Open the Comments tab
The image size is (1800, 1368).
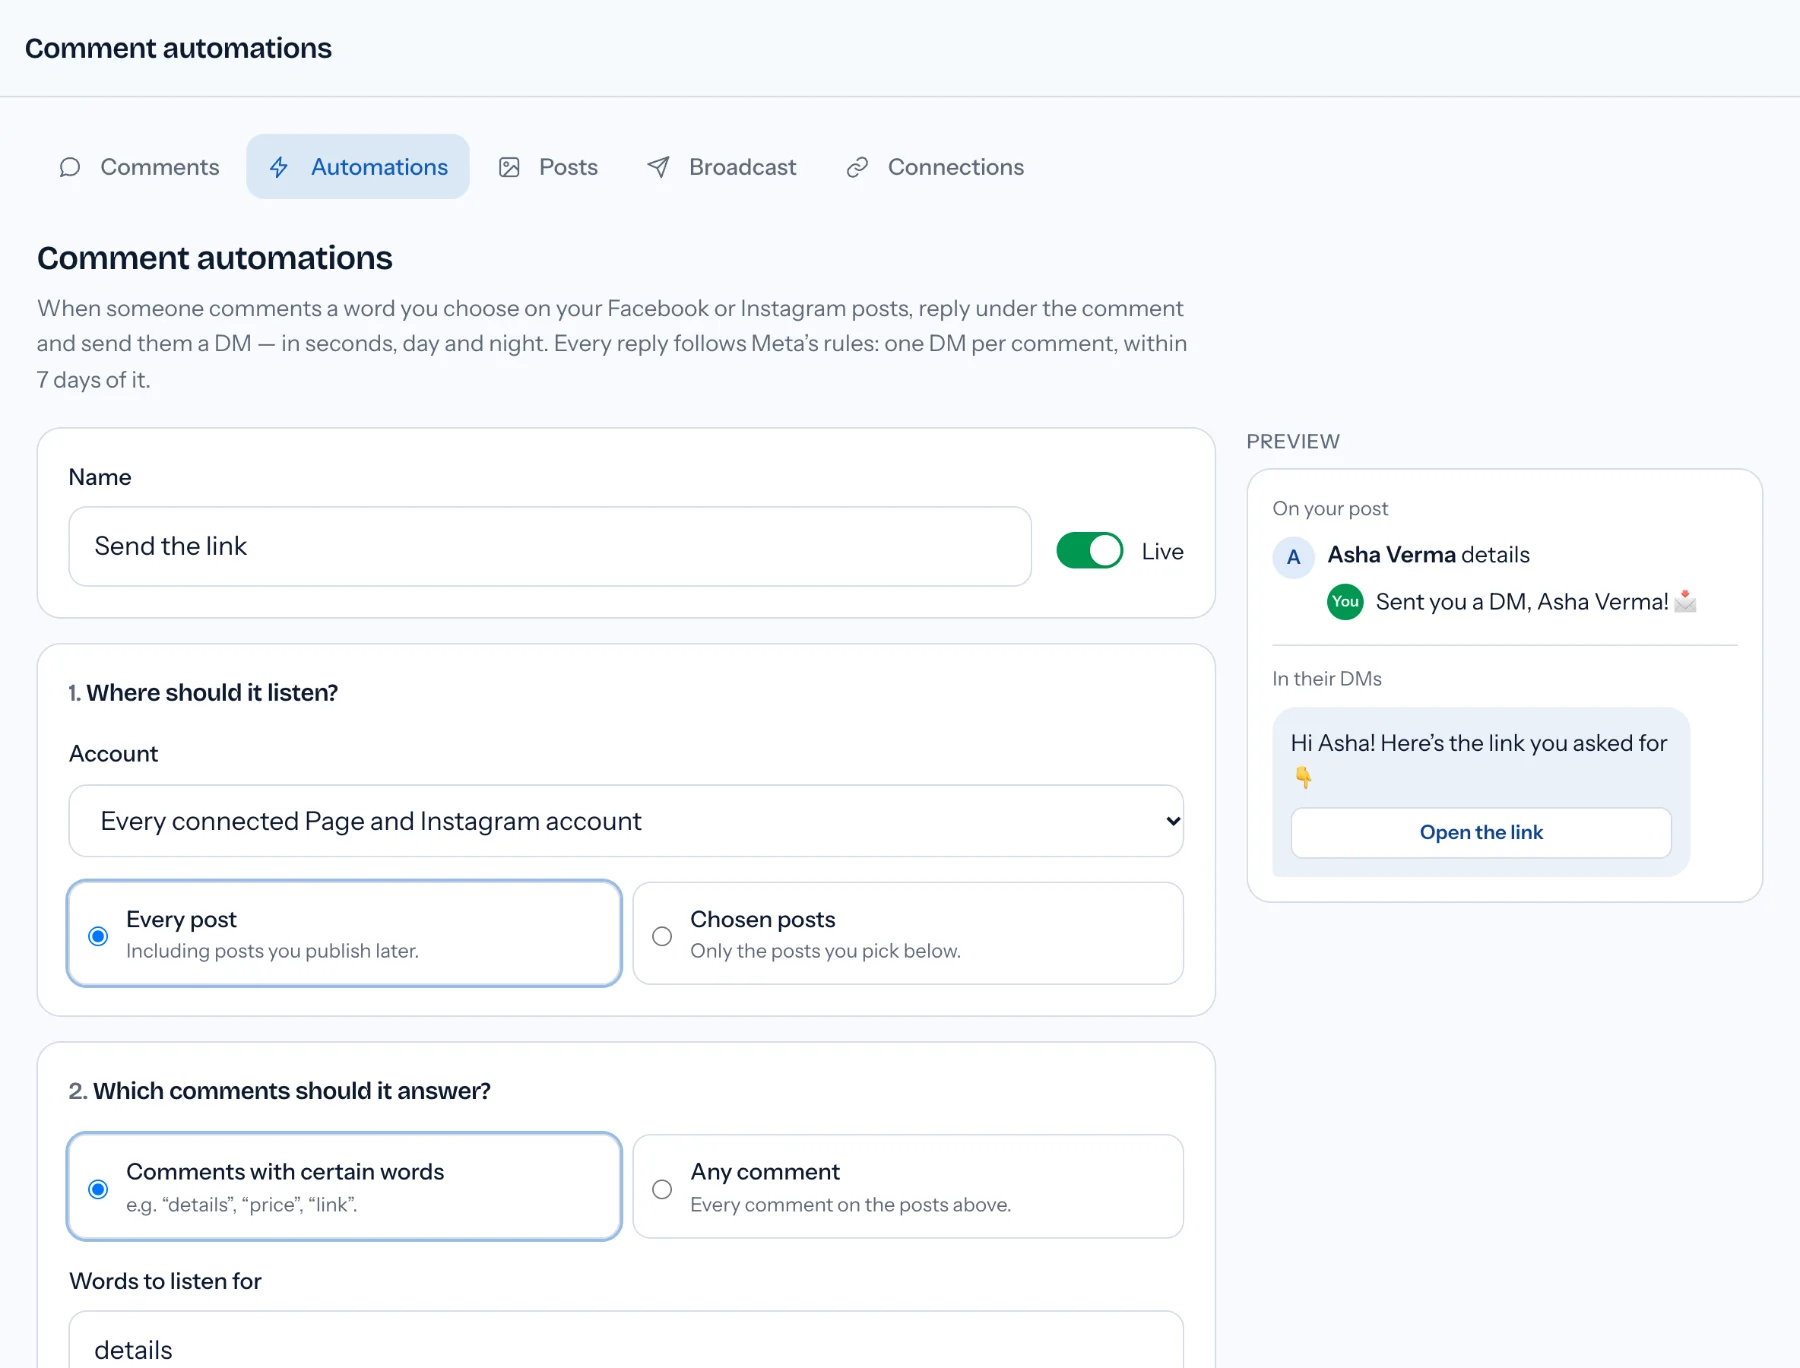click(139, 167)
